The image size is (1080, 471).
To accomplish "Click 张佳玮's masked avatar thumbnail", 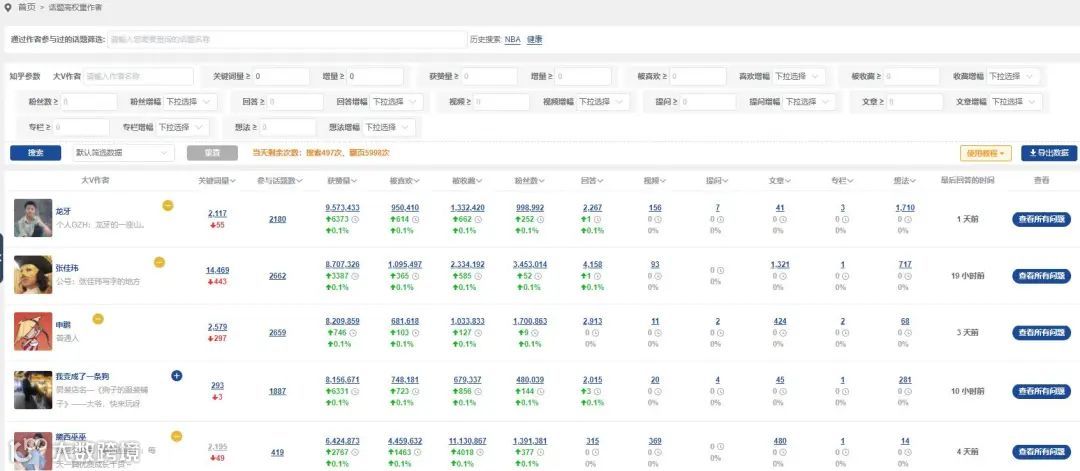I will pos(33,275).
